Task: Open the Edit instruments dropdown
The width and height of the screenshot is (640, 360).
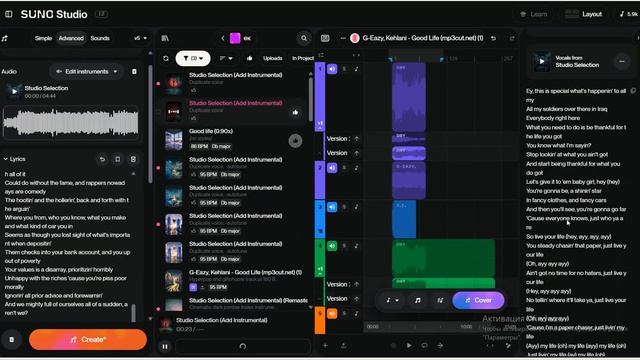Action: click(x=87, y=71)
